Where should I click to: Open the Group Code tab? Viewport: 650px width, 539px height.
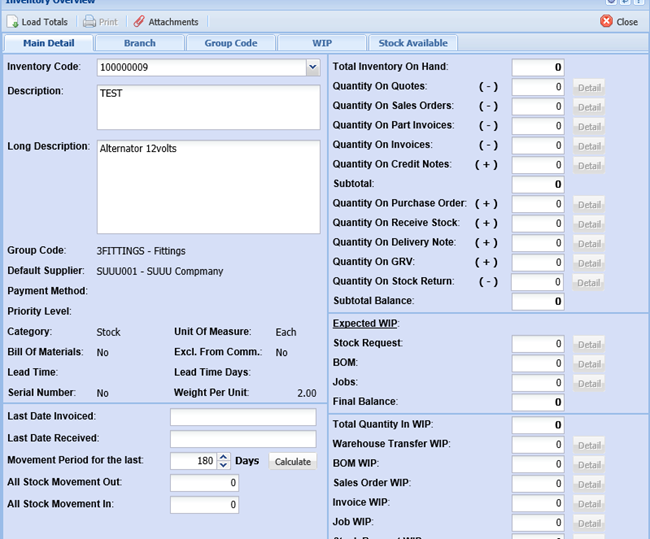(231, 43)
